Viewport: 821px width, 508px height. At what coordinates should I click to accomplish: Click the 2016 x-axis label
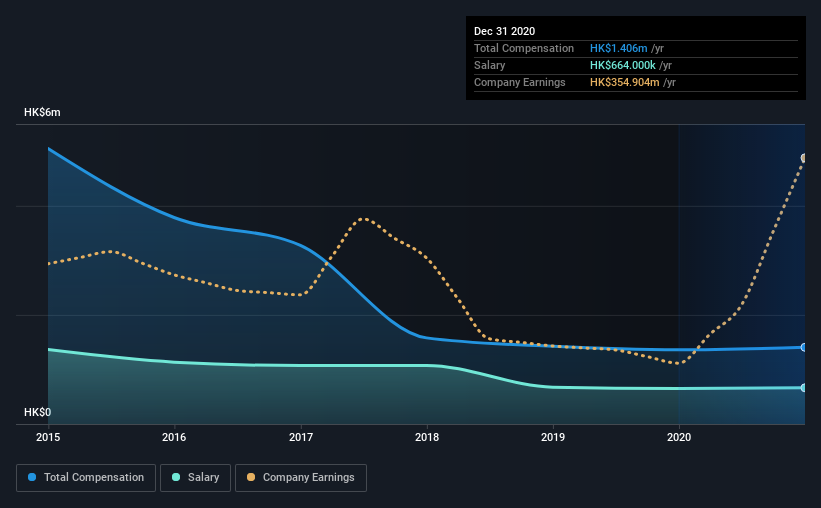[x=174, y=437]
